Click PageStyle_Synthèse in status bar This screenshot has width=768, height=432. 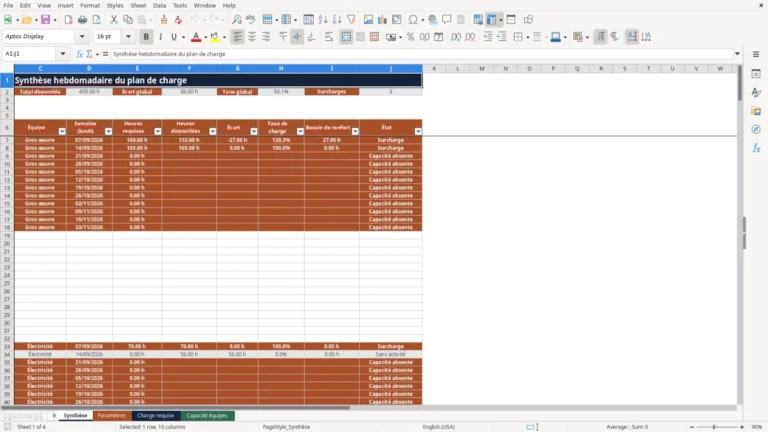click(x=287, y=427)
